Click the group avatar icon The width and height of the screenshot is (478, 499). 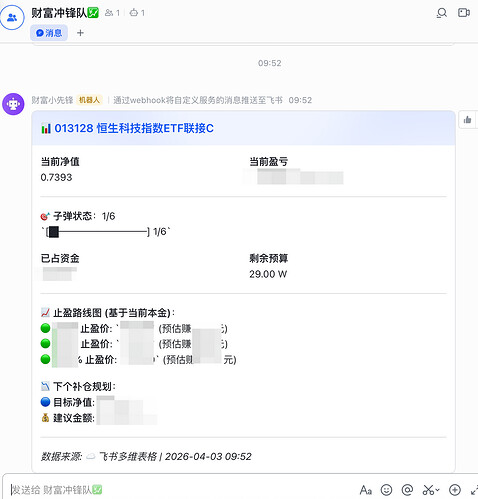pyautogui.click(x=12, y=17)
